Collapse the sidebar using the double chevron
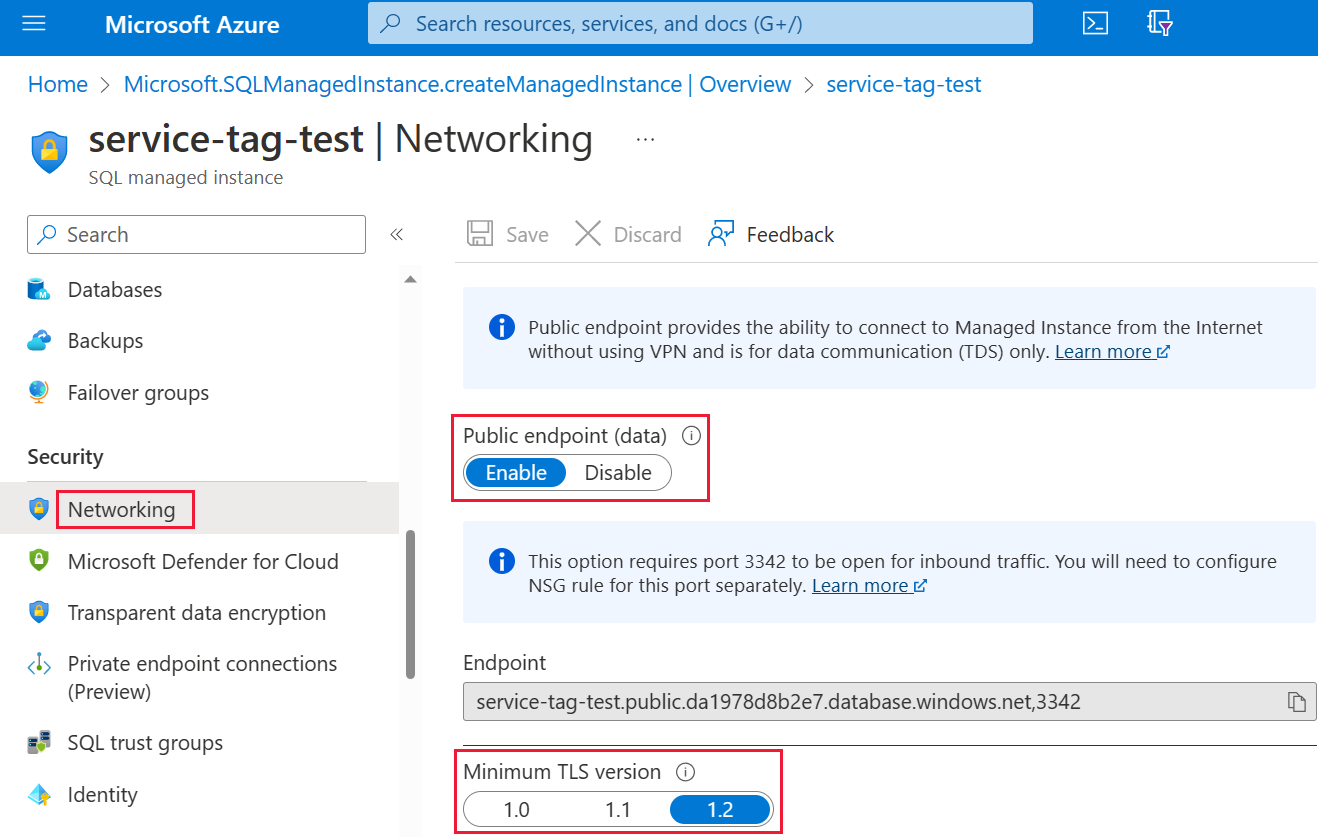Viewport: 1318px width, 837px height. tap(397, 233)
